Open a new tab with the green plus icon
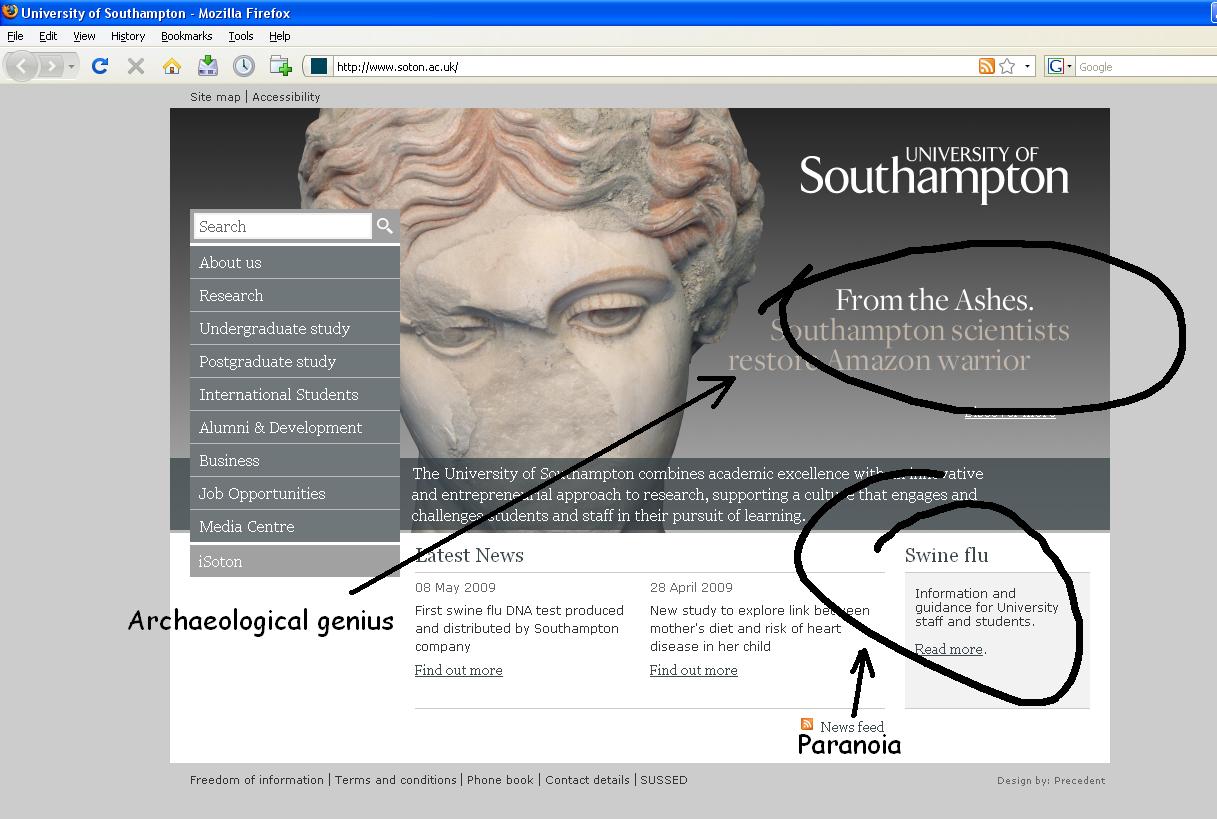The width and height of the screenshot is (1217, 819). point(280,66)
